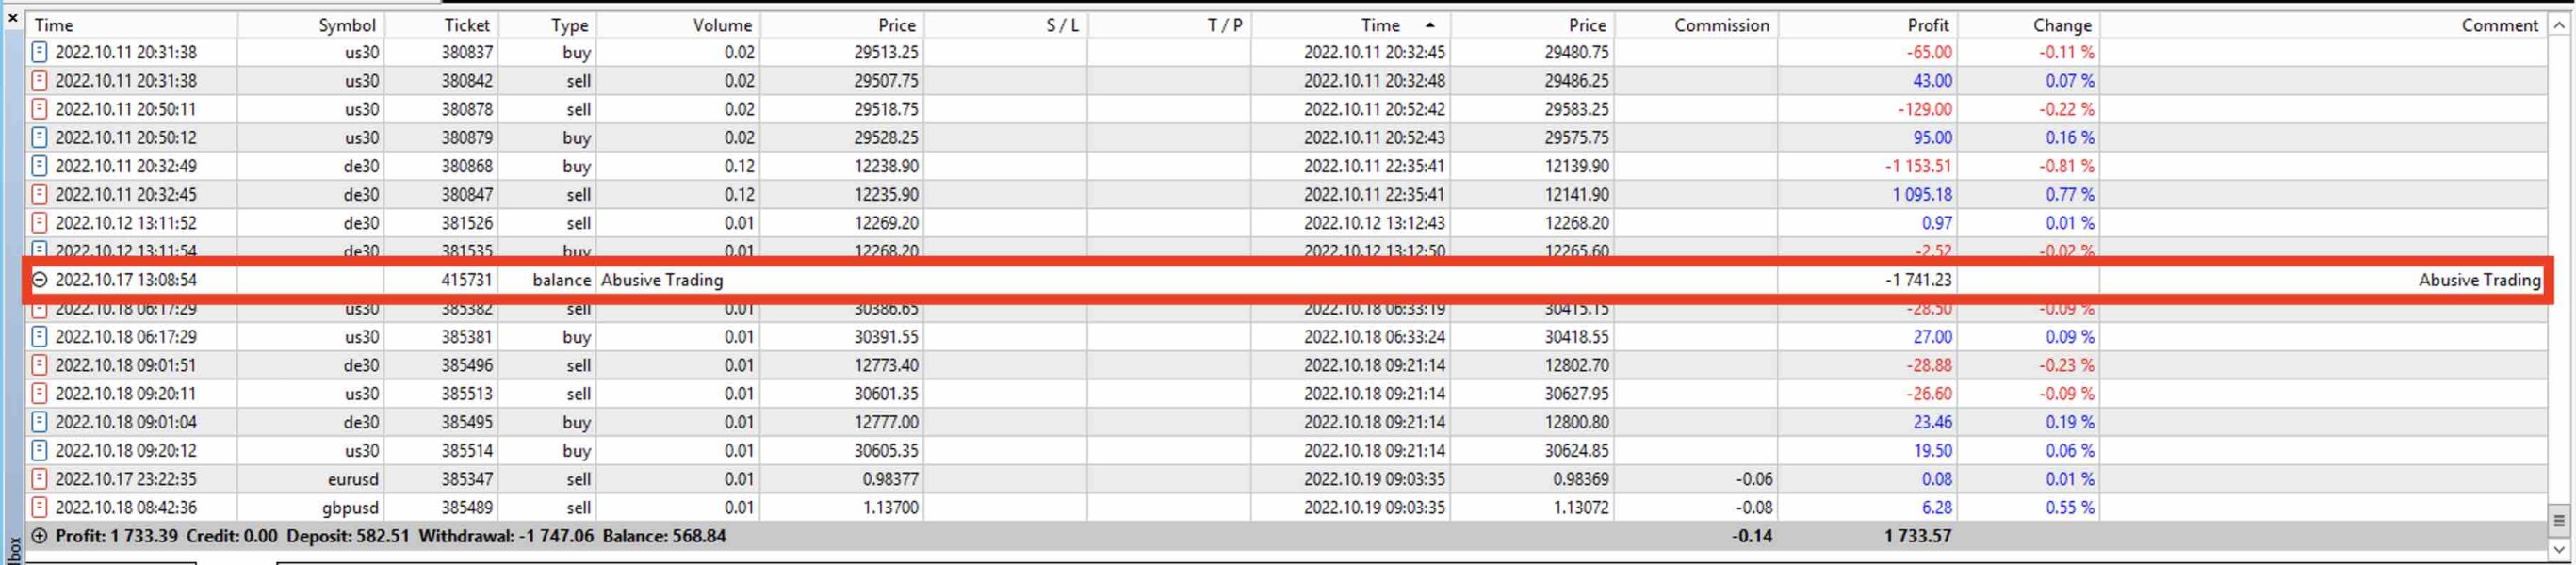
Task: Click the order icon for ticket 380878
Action: pos(40,109)
